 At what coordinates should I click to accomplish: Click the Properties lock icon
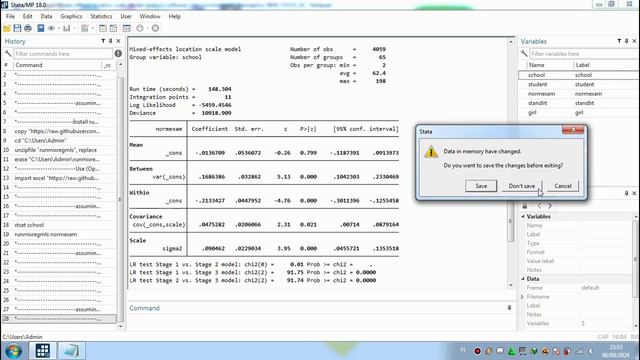525,206
